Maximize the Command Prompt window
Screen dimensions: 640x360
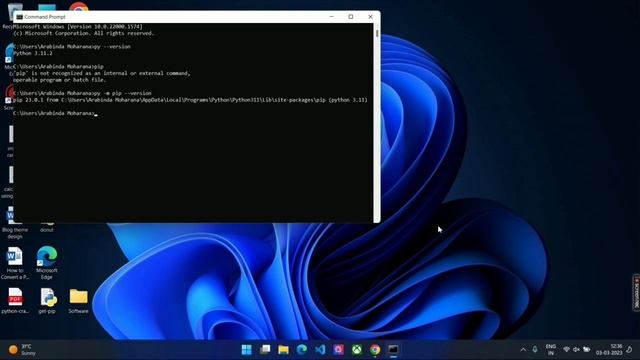click(351, 17)
